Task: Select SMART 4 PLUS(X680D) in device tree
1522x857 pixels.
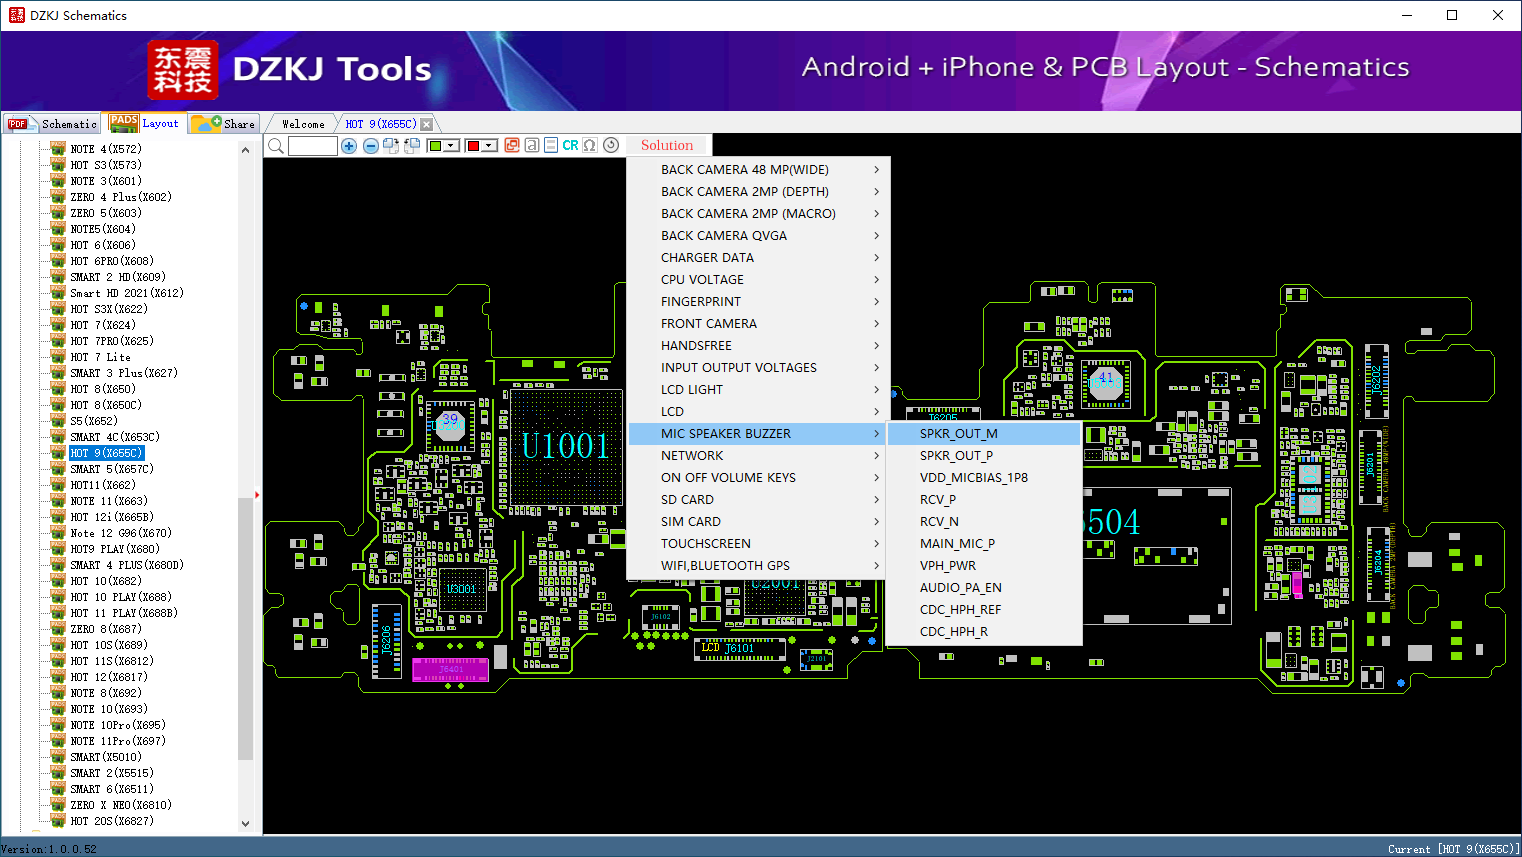Action: point(127,565)
